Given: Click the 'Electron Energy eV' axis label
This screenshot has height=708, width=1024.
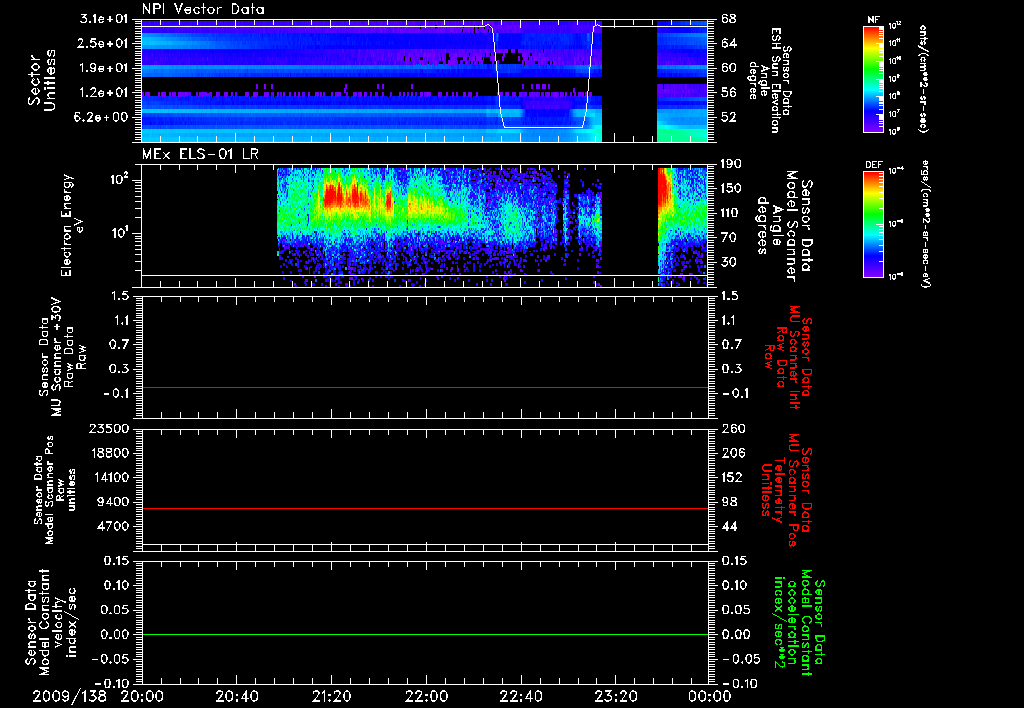Looking at the screenshot, I should [x=73, y=225].
